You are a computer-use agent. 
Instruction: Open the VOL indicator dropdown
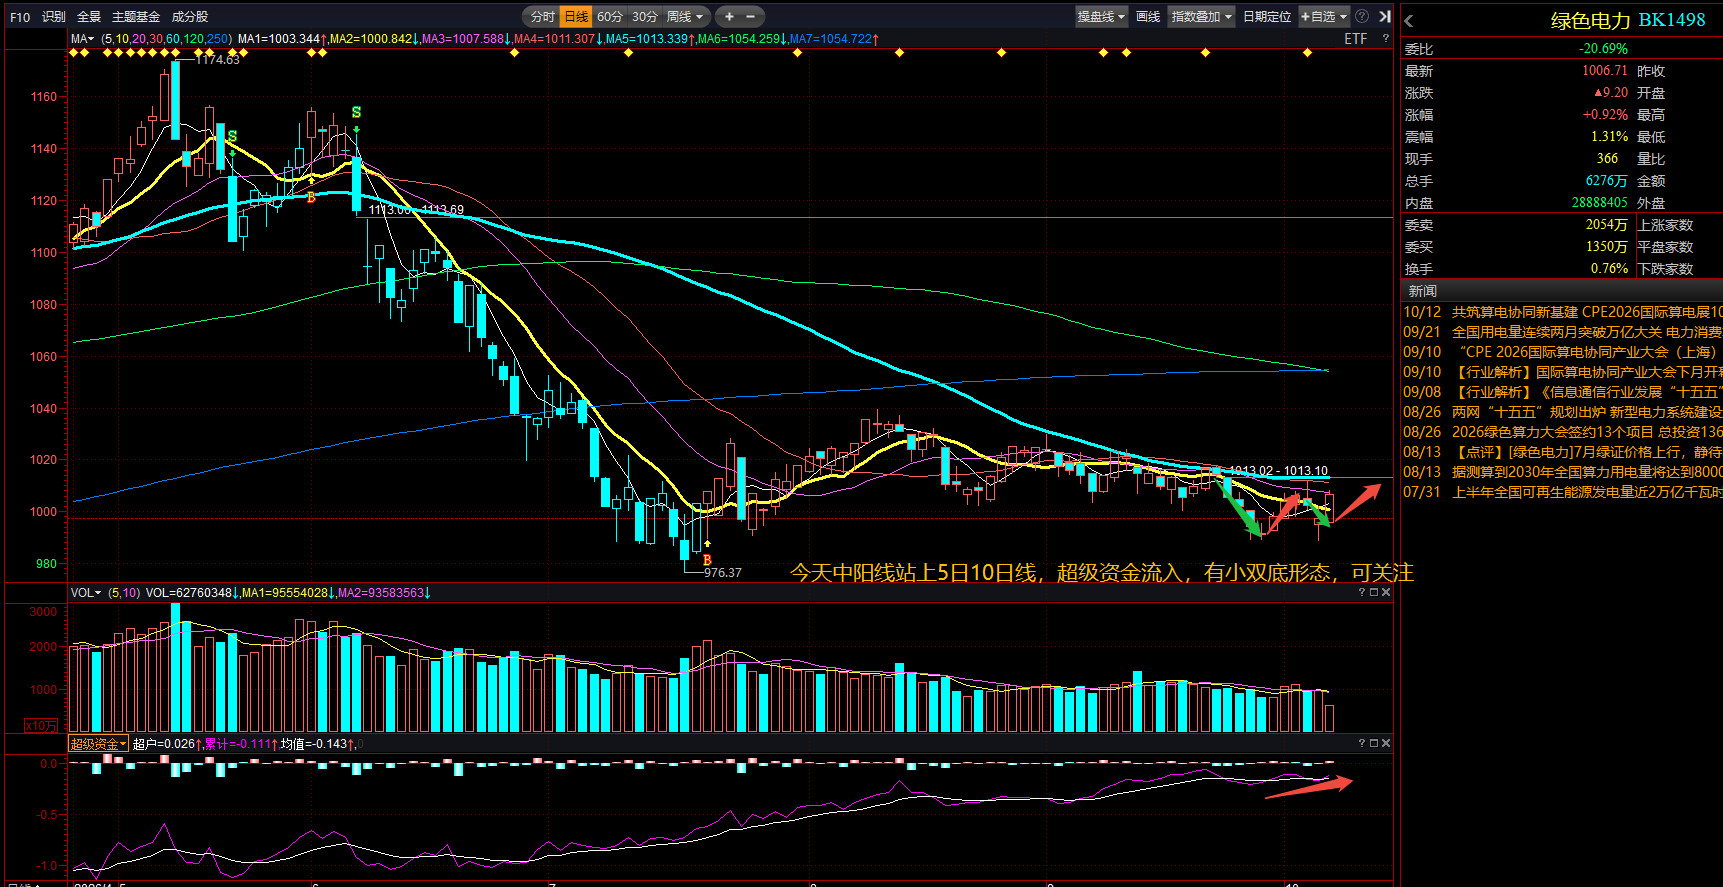(86, 593)
